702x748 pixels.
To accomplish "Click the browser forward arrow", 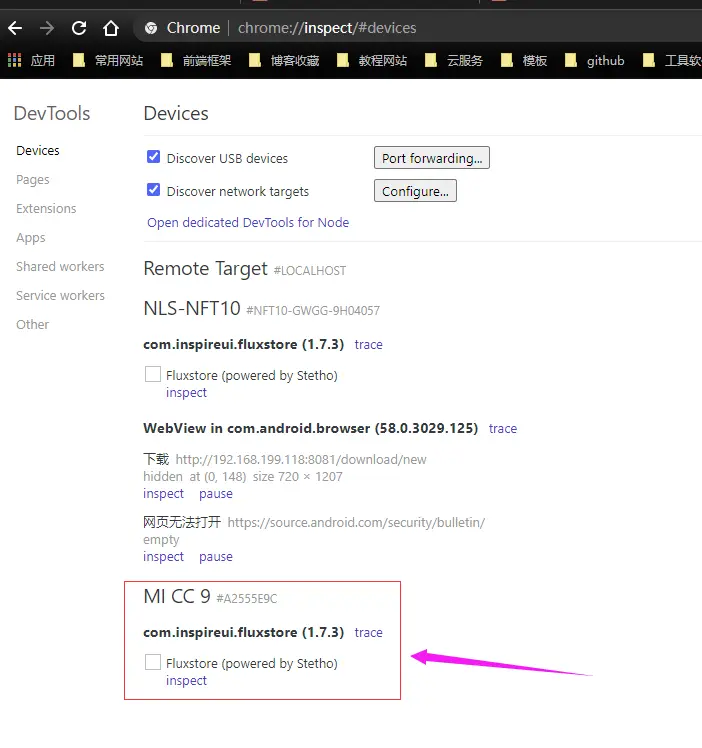I will pos(47,28).
